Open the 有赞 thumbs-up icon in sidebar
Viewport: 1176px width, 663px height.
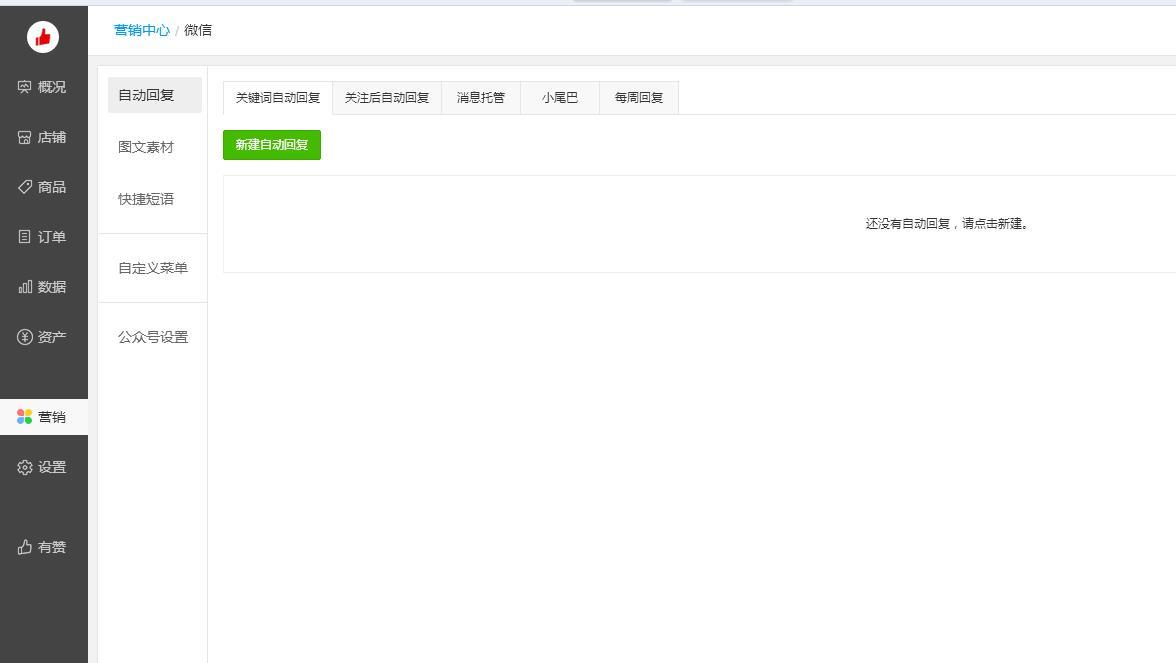coord(25,547)
